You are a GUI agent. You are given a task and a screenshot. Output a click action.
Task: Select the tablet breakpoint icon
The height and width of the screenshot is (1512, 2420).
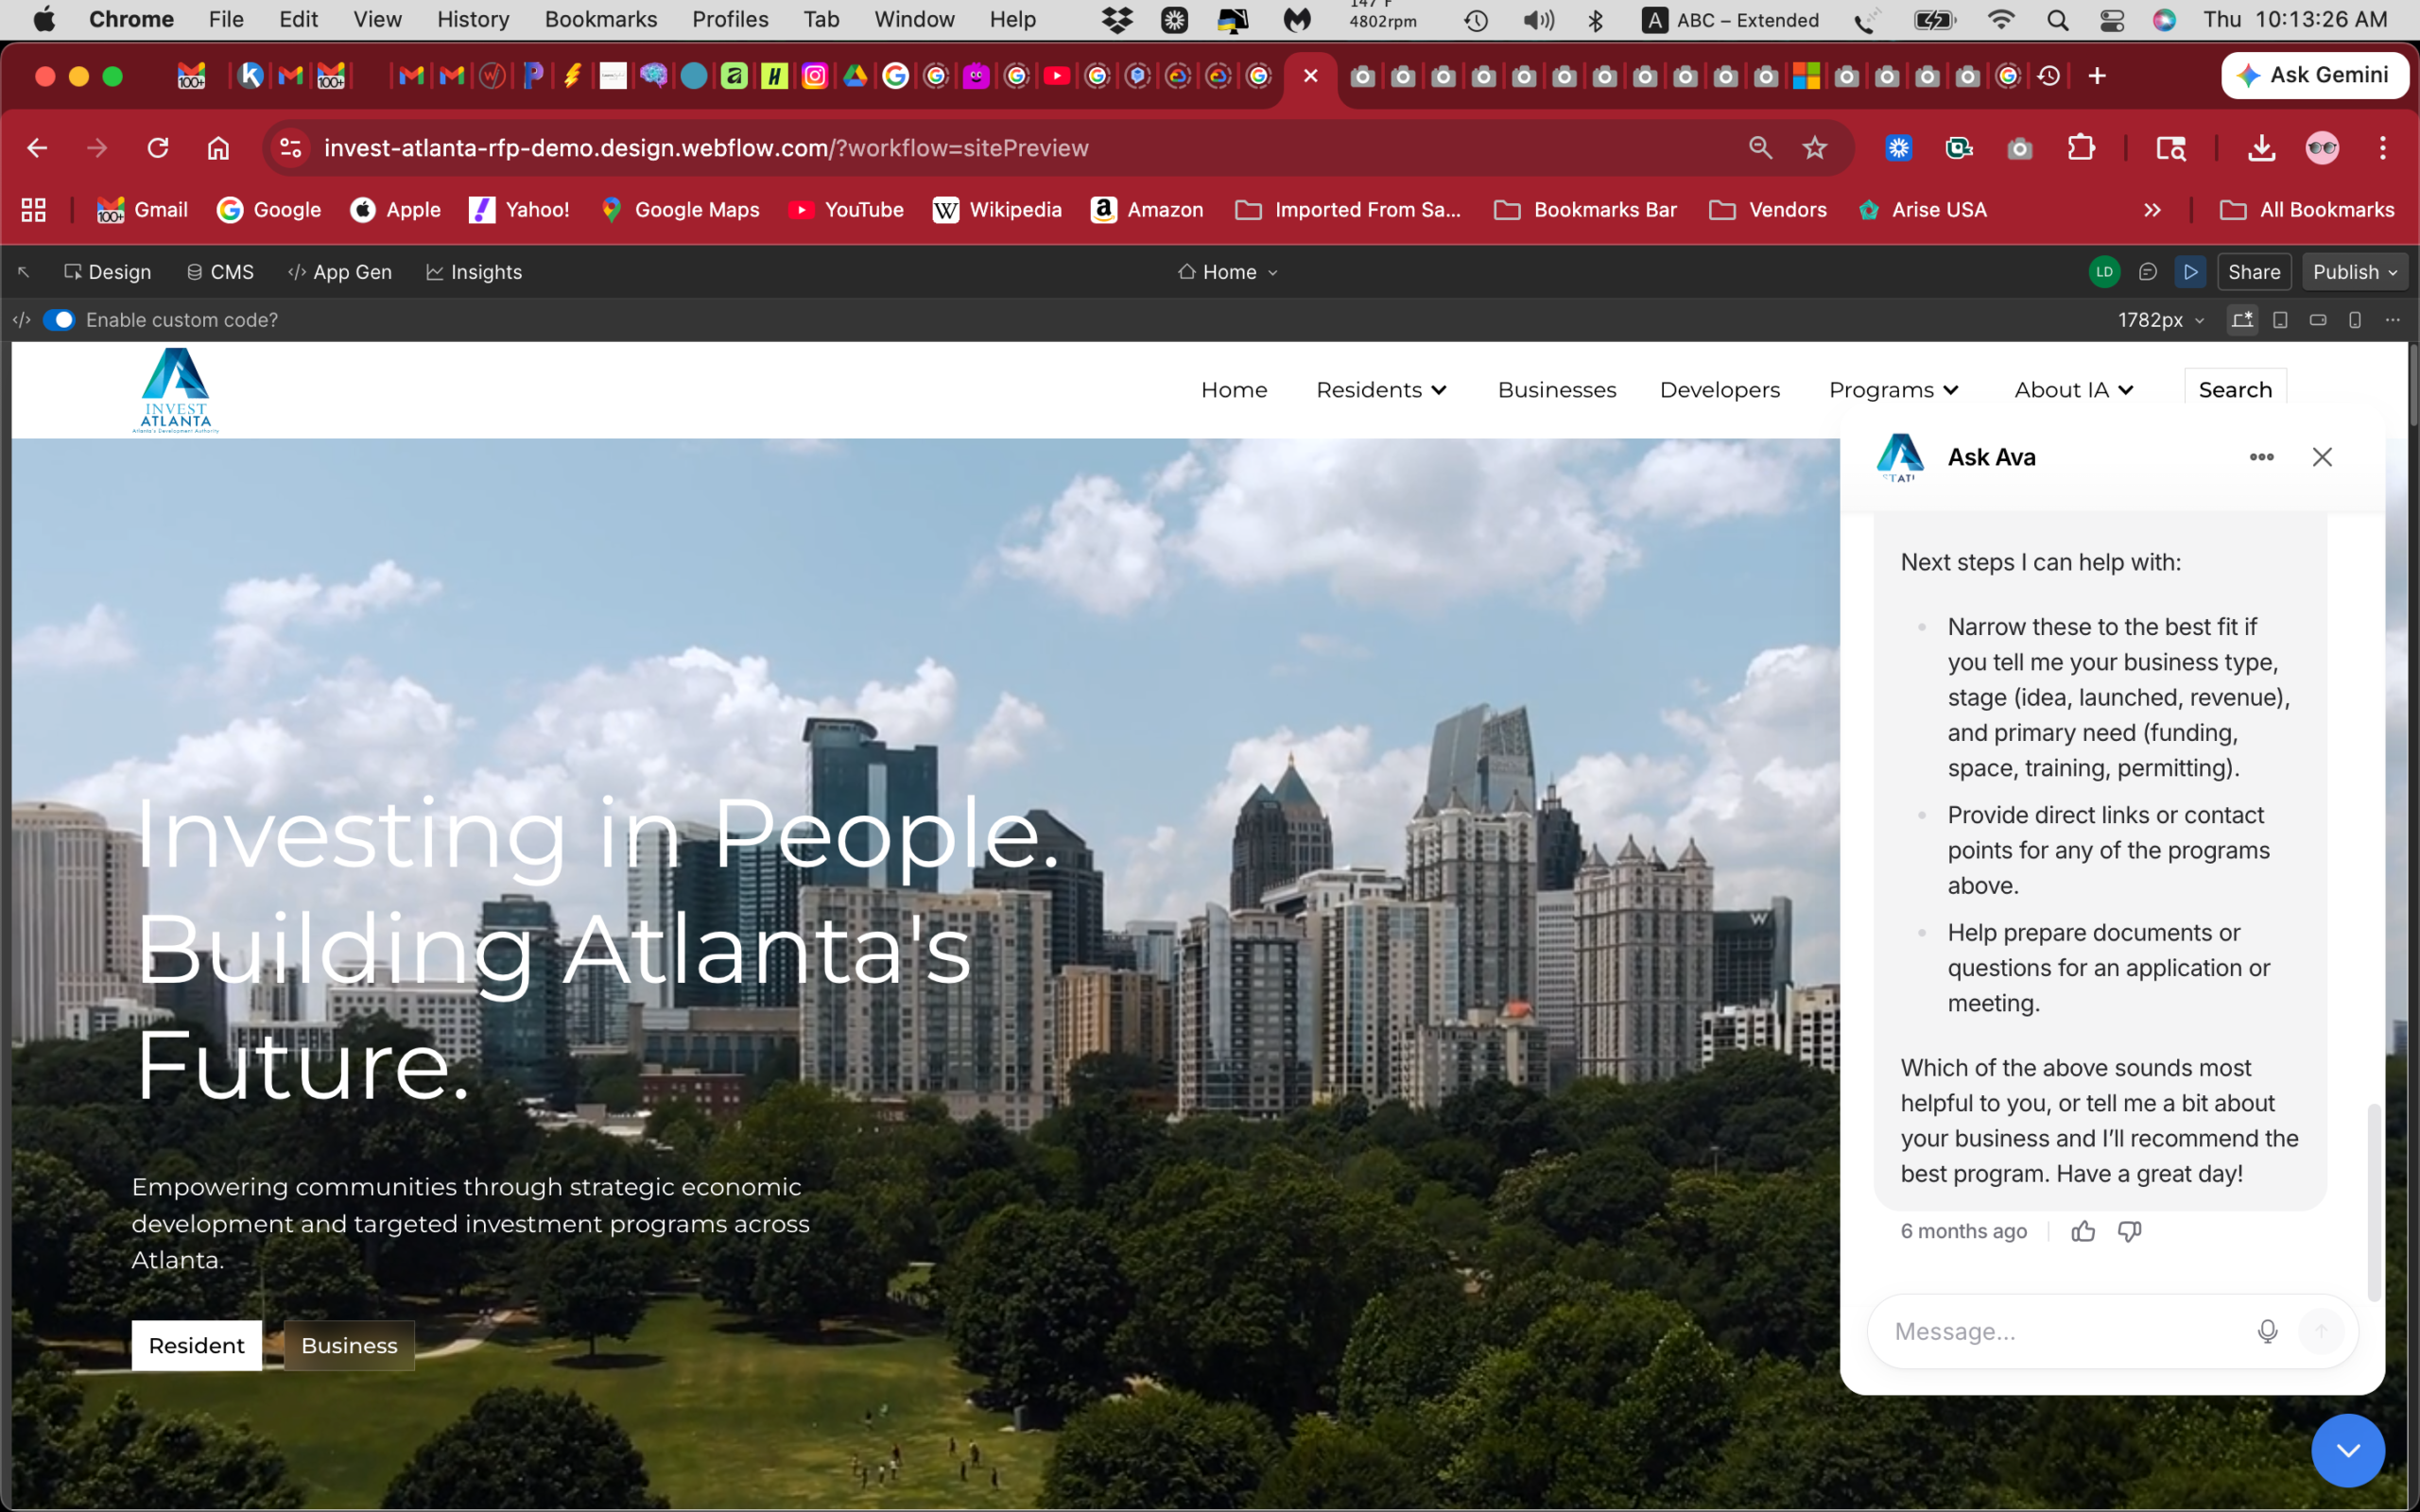pos(2280,320)
